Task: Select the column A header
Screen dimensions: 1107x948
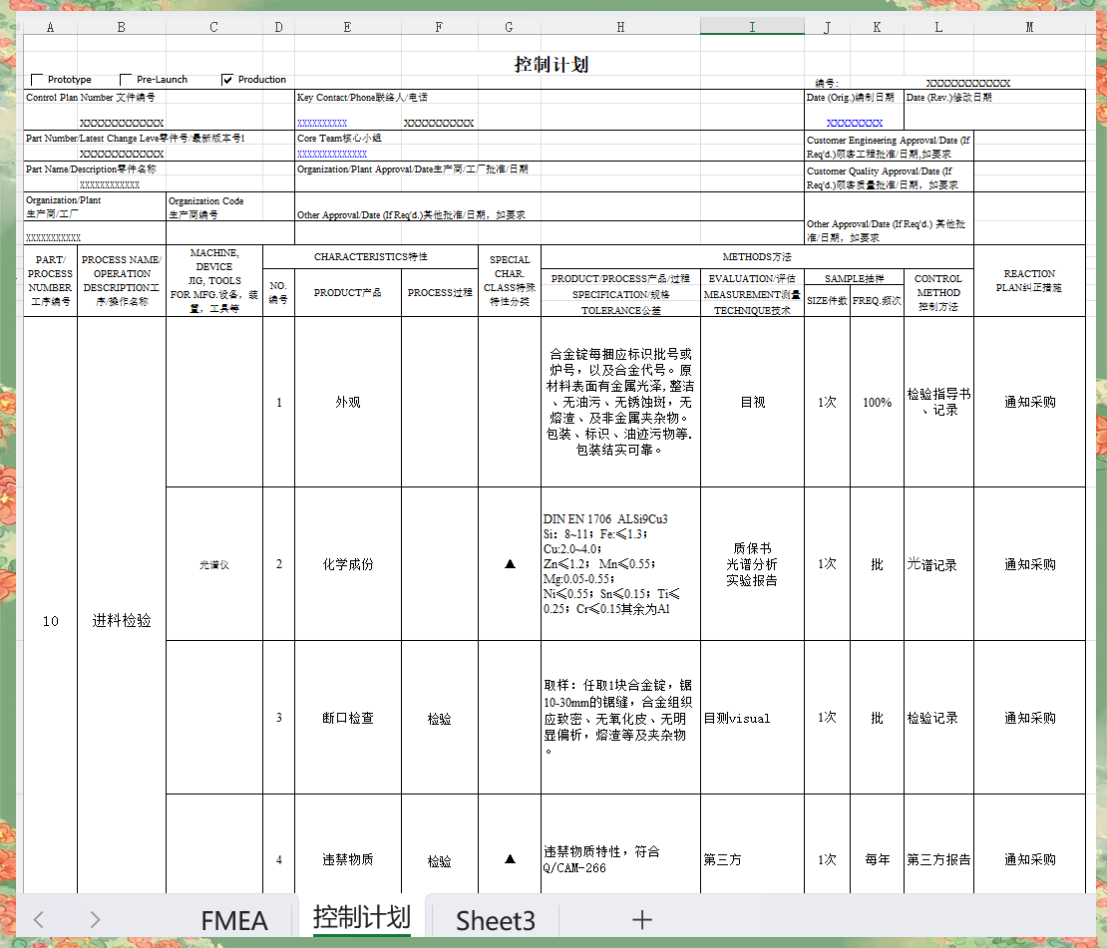Action: (50, 27)
